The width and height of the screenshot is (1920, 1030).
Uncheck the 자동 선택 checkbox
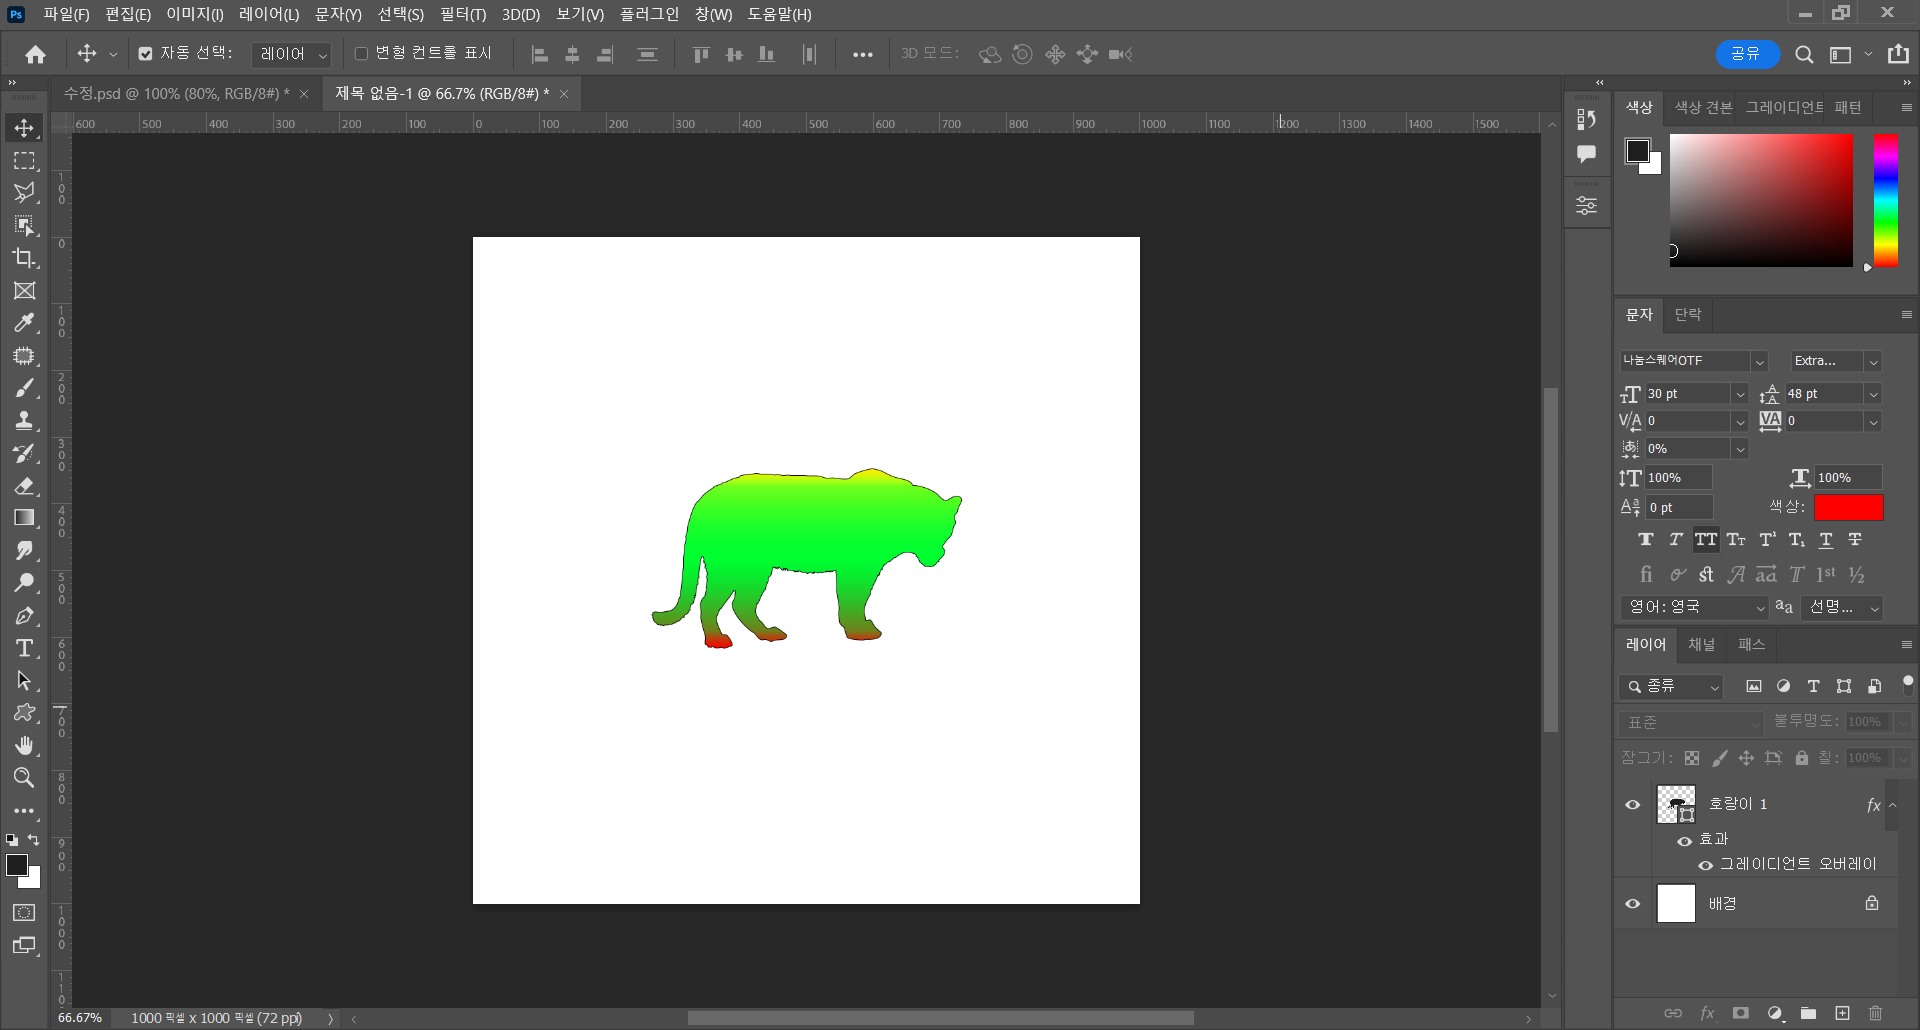pos(146,54)
